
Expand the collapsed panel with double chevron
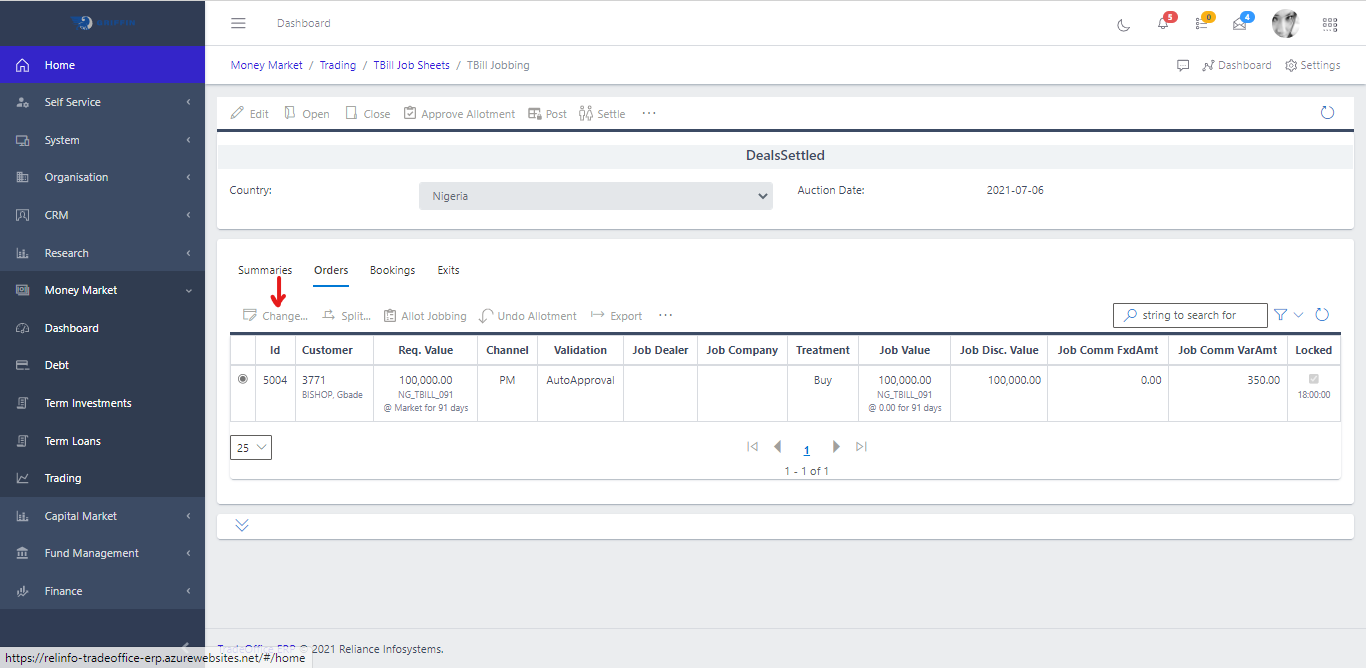click(242, 525)
